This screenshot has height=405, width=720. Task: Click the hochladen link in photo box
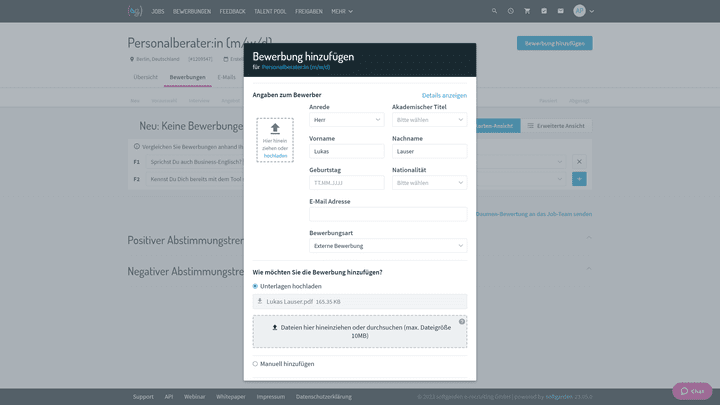(x=275, y=156)
